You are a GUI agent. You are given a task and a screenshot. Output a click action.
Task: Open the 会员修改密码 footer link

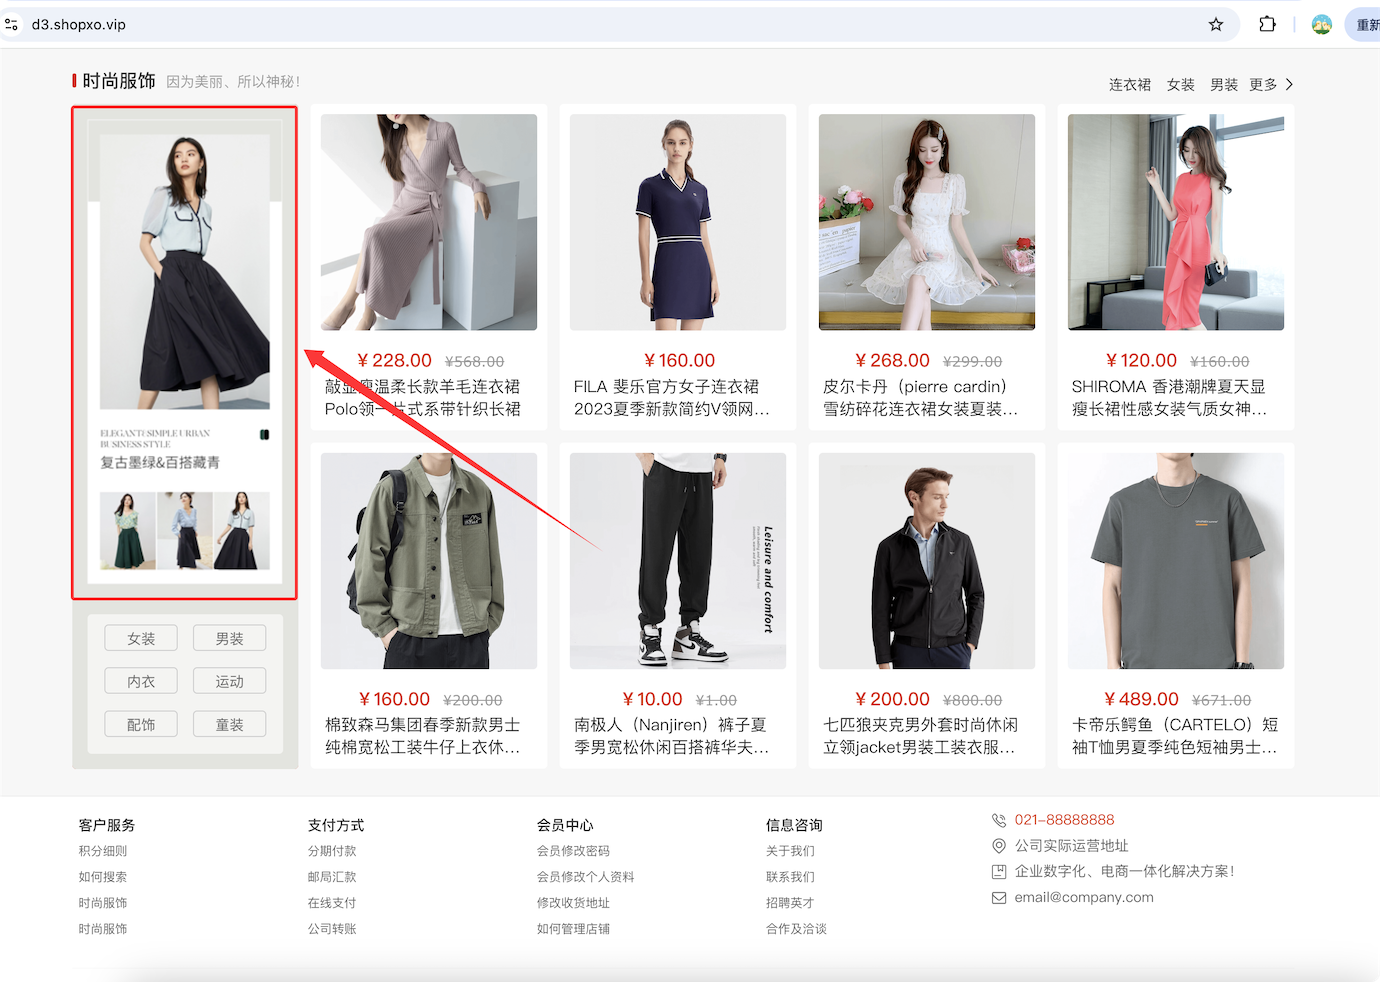(x=573, y=851)
